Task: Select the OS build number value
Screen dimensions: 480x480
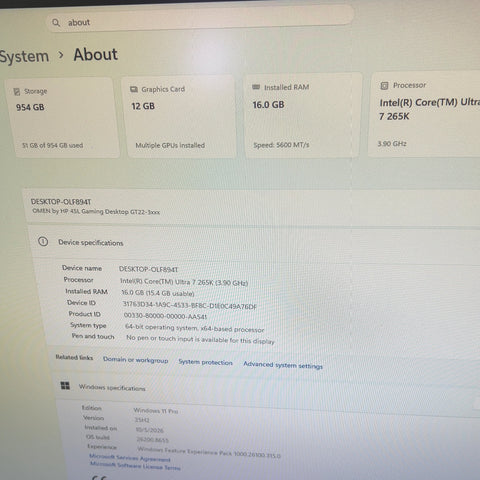Action: (152, 440)
